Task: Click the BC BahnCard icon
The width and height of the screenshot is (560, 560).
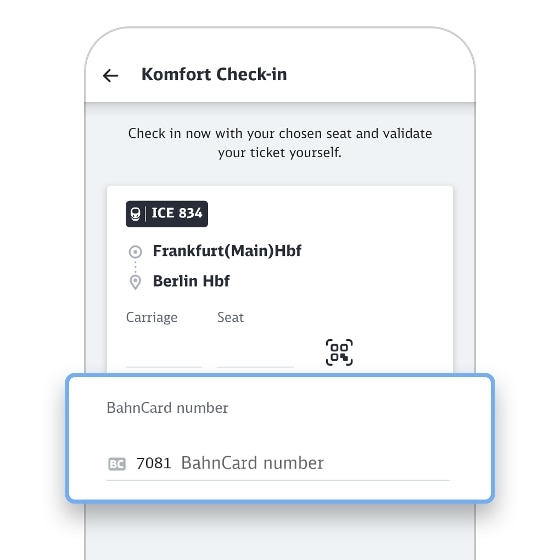Action: point(117,464)
